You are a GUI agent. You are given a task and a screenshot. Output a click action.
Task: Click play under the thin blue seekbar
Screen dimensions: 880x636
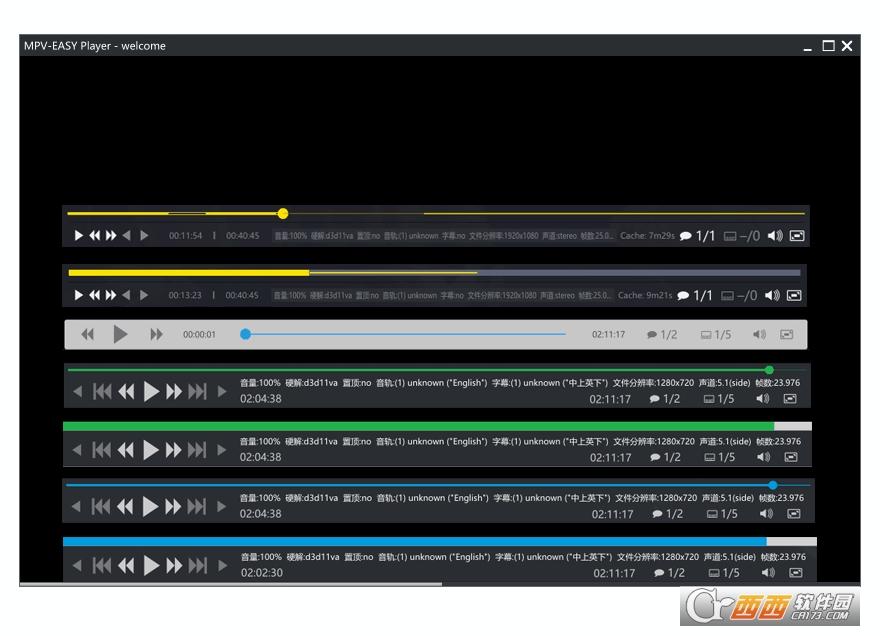pos(150,506)
